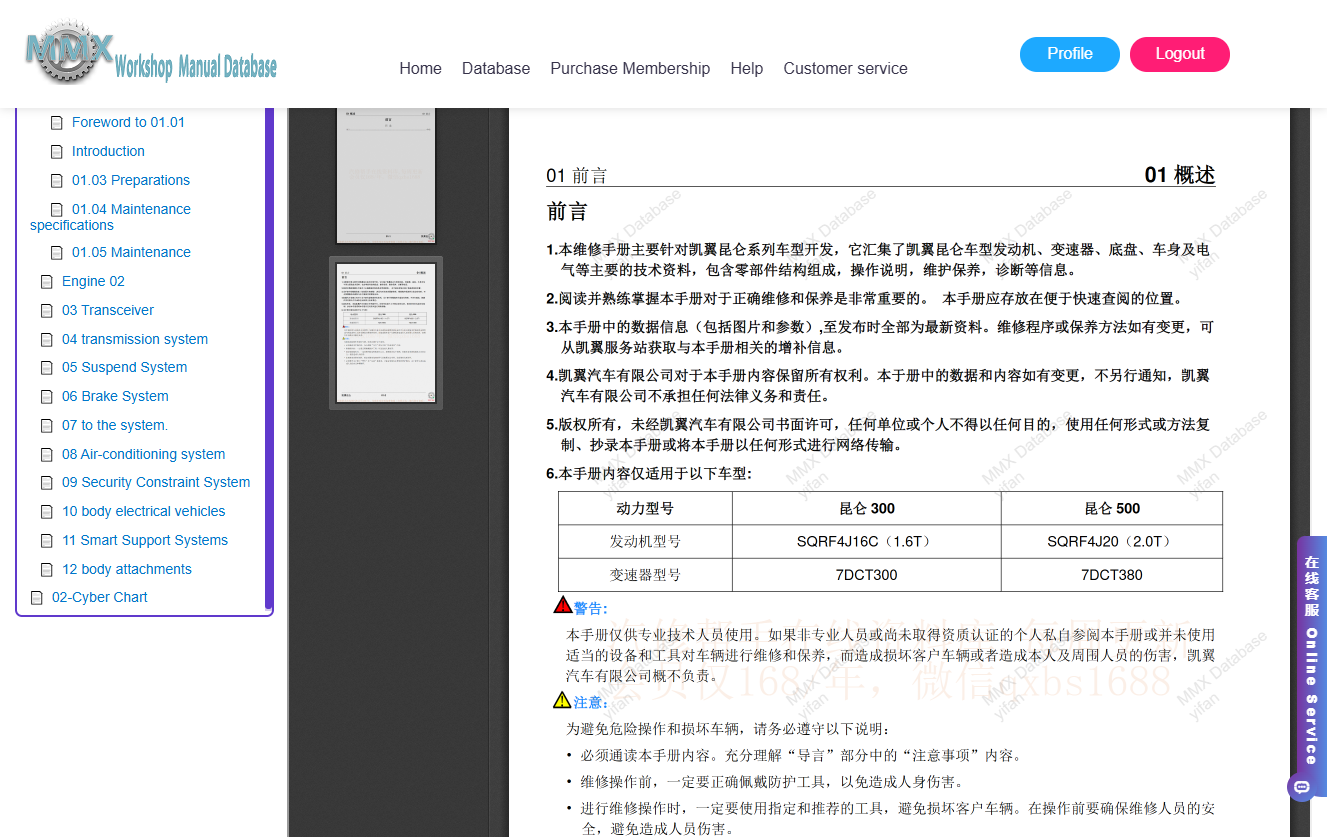Click document icon beside 04 transmission system
Screen dimensions: 1327x837
pyautogui.click(x=47, y=340)
